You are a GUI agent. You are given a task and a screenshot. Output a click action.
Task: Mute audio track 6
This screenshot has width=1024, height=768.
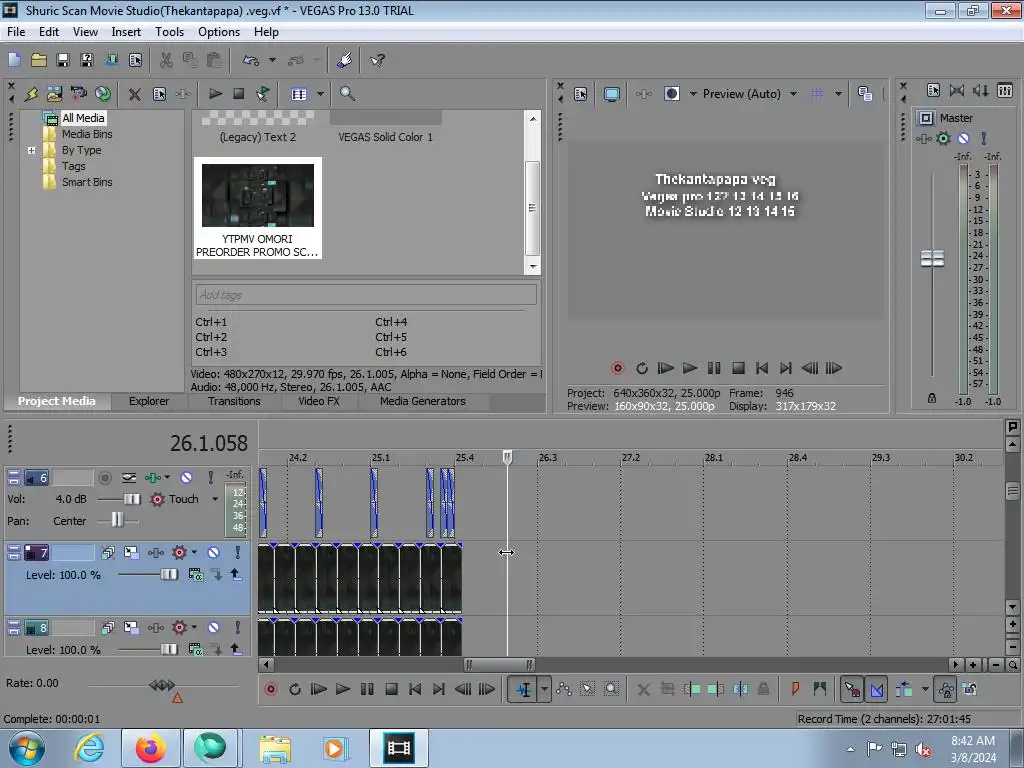click(186, 478)
